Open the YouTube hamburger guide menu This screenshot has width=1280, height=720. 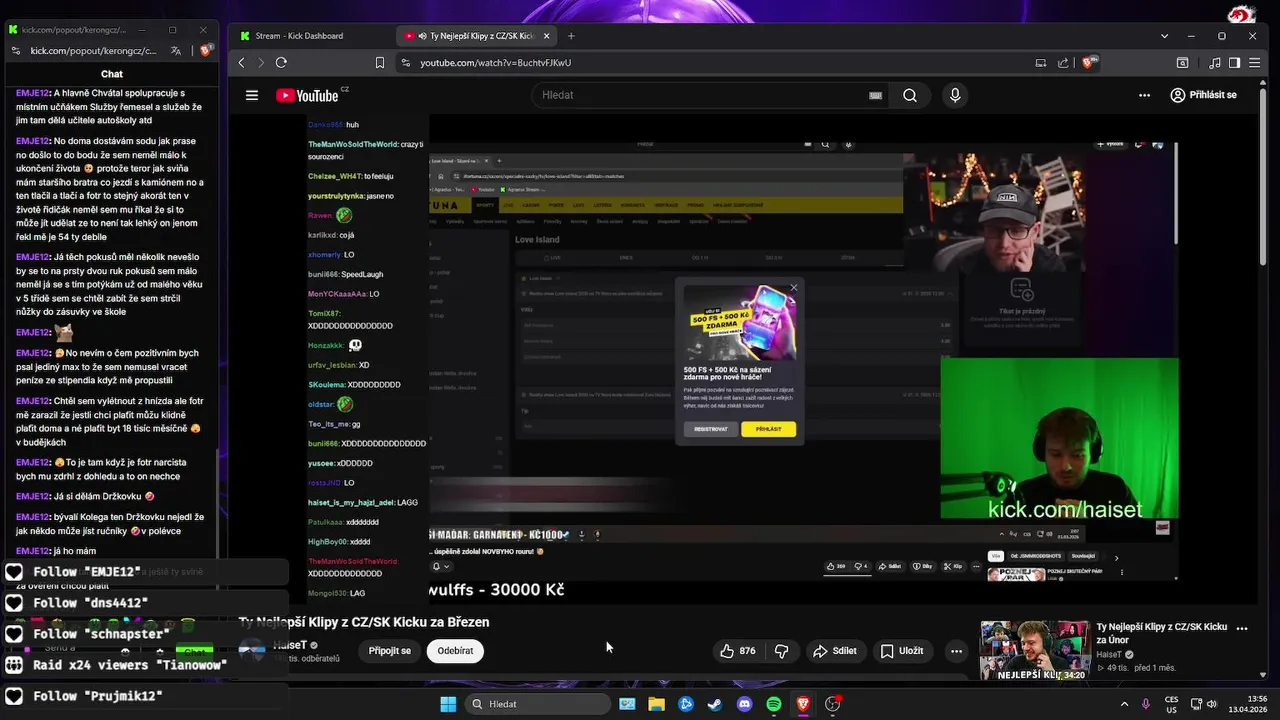(x=252, y=95)
